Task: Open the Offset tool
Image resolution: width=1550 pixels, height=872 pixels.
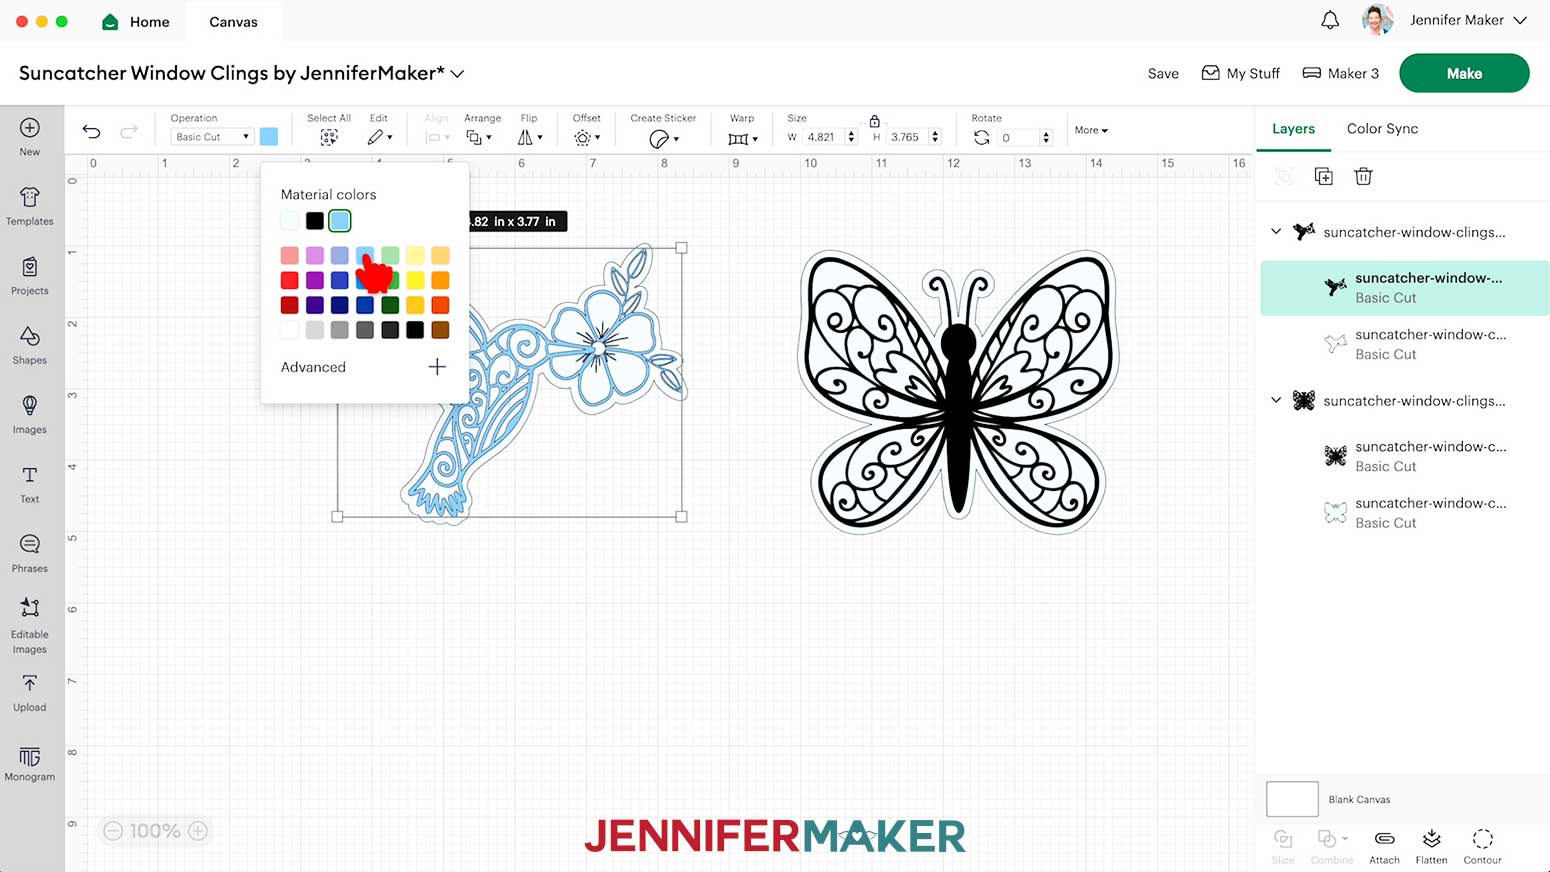Action: pyautogui.click(x=587, y=138)
